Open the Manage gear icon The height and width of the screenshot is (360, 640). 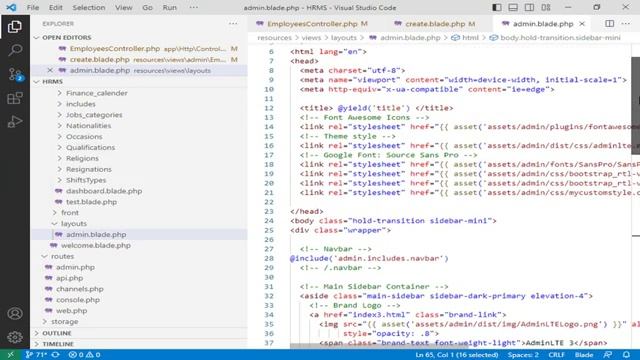pos(15,337)
